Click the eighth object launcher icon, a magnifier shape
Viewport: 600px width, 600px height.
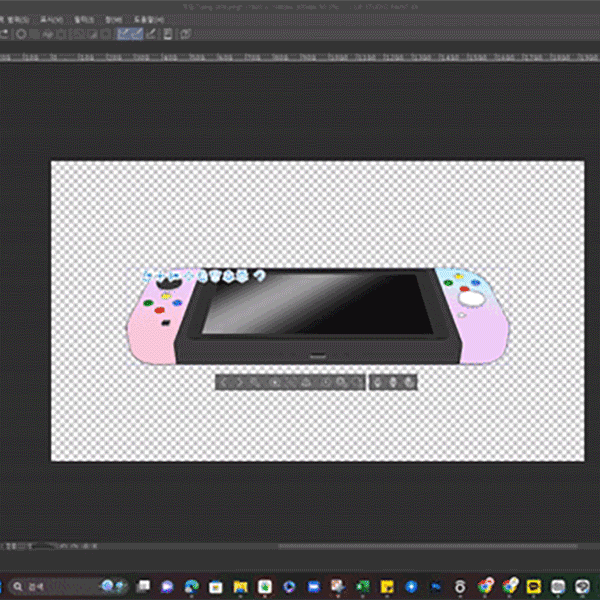[x=341, y=382]
